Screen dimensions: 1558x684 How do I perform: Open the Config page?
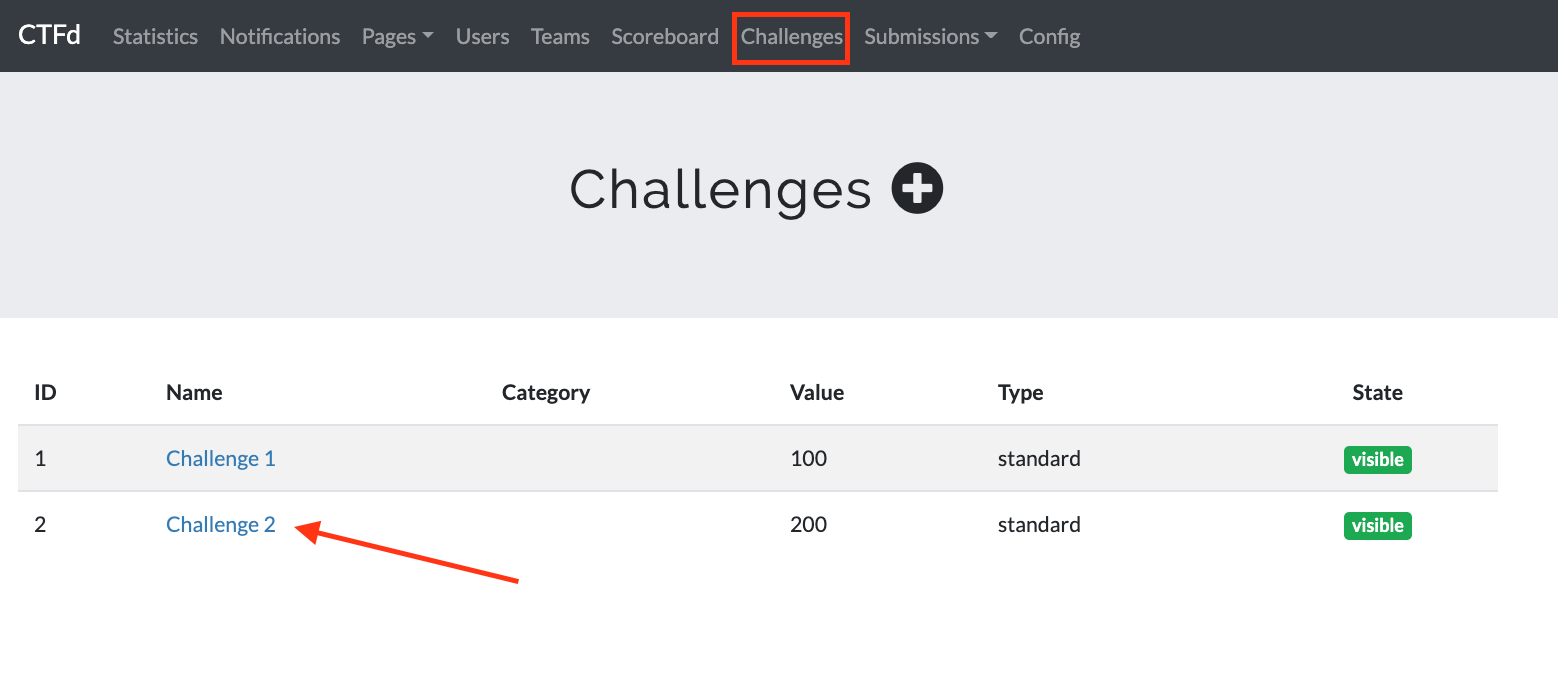(x=1049, y=37)
